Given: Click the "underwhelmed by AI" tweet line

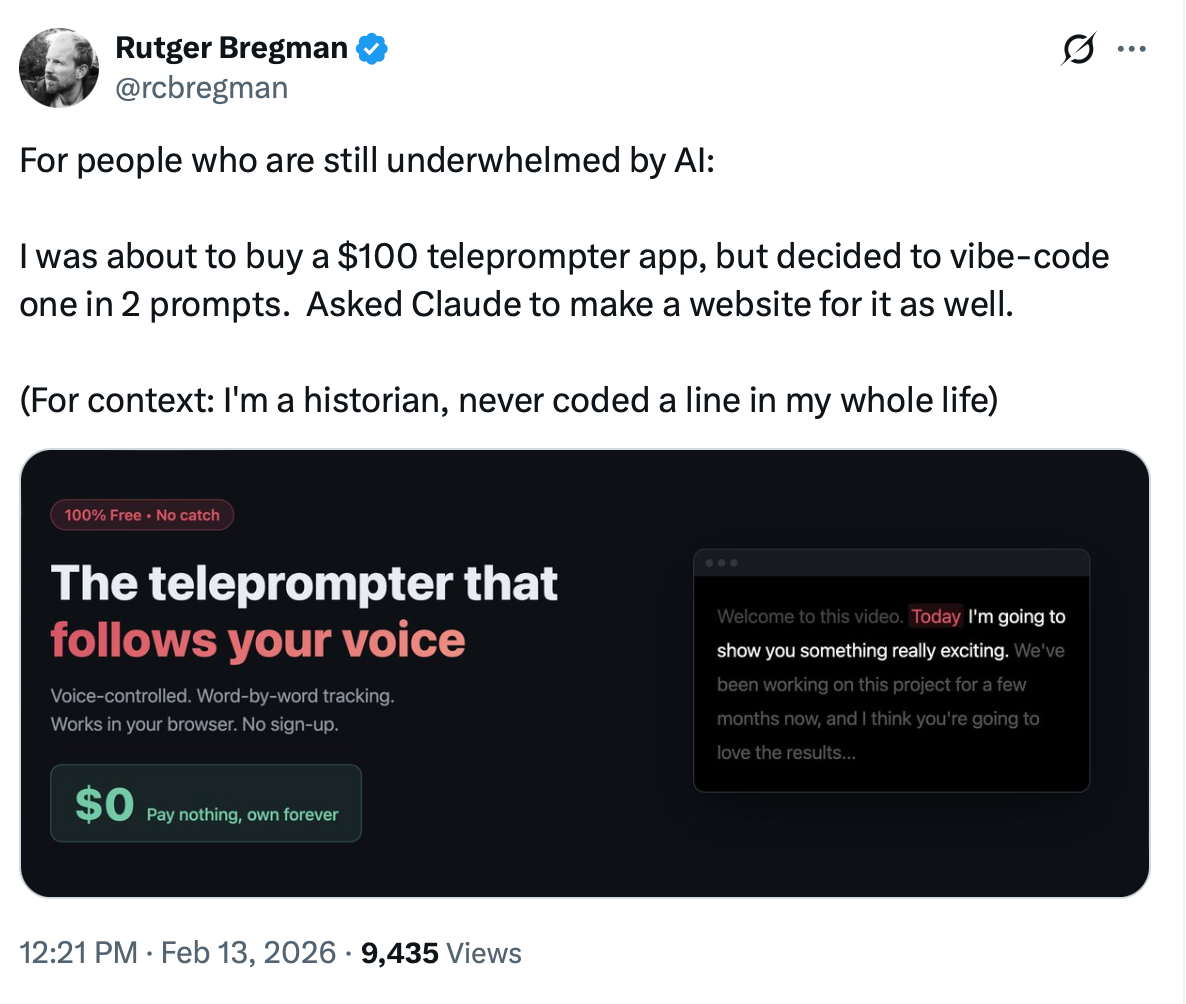Looking at the screenshot, I should click(367, 162).
